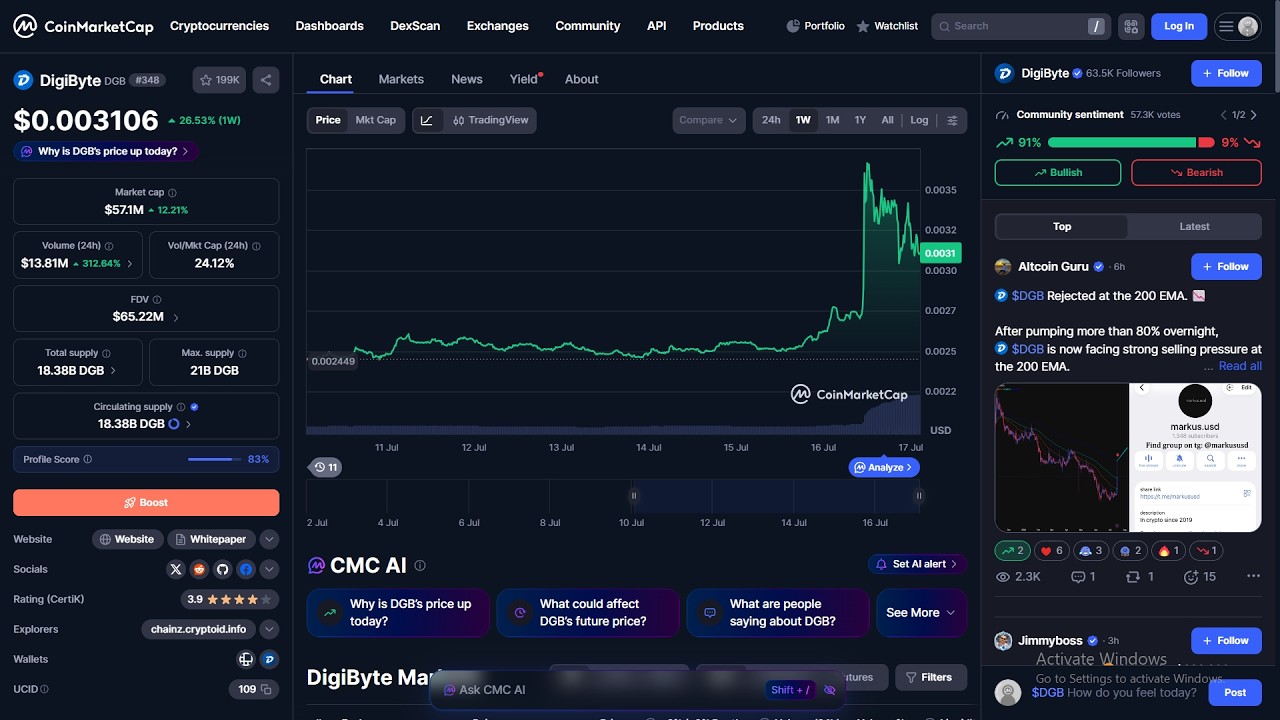Viewport: 1280px width, 720px height.
Task: Show Market cap info tooltip icon
Action: (x=172, y=192)
